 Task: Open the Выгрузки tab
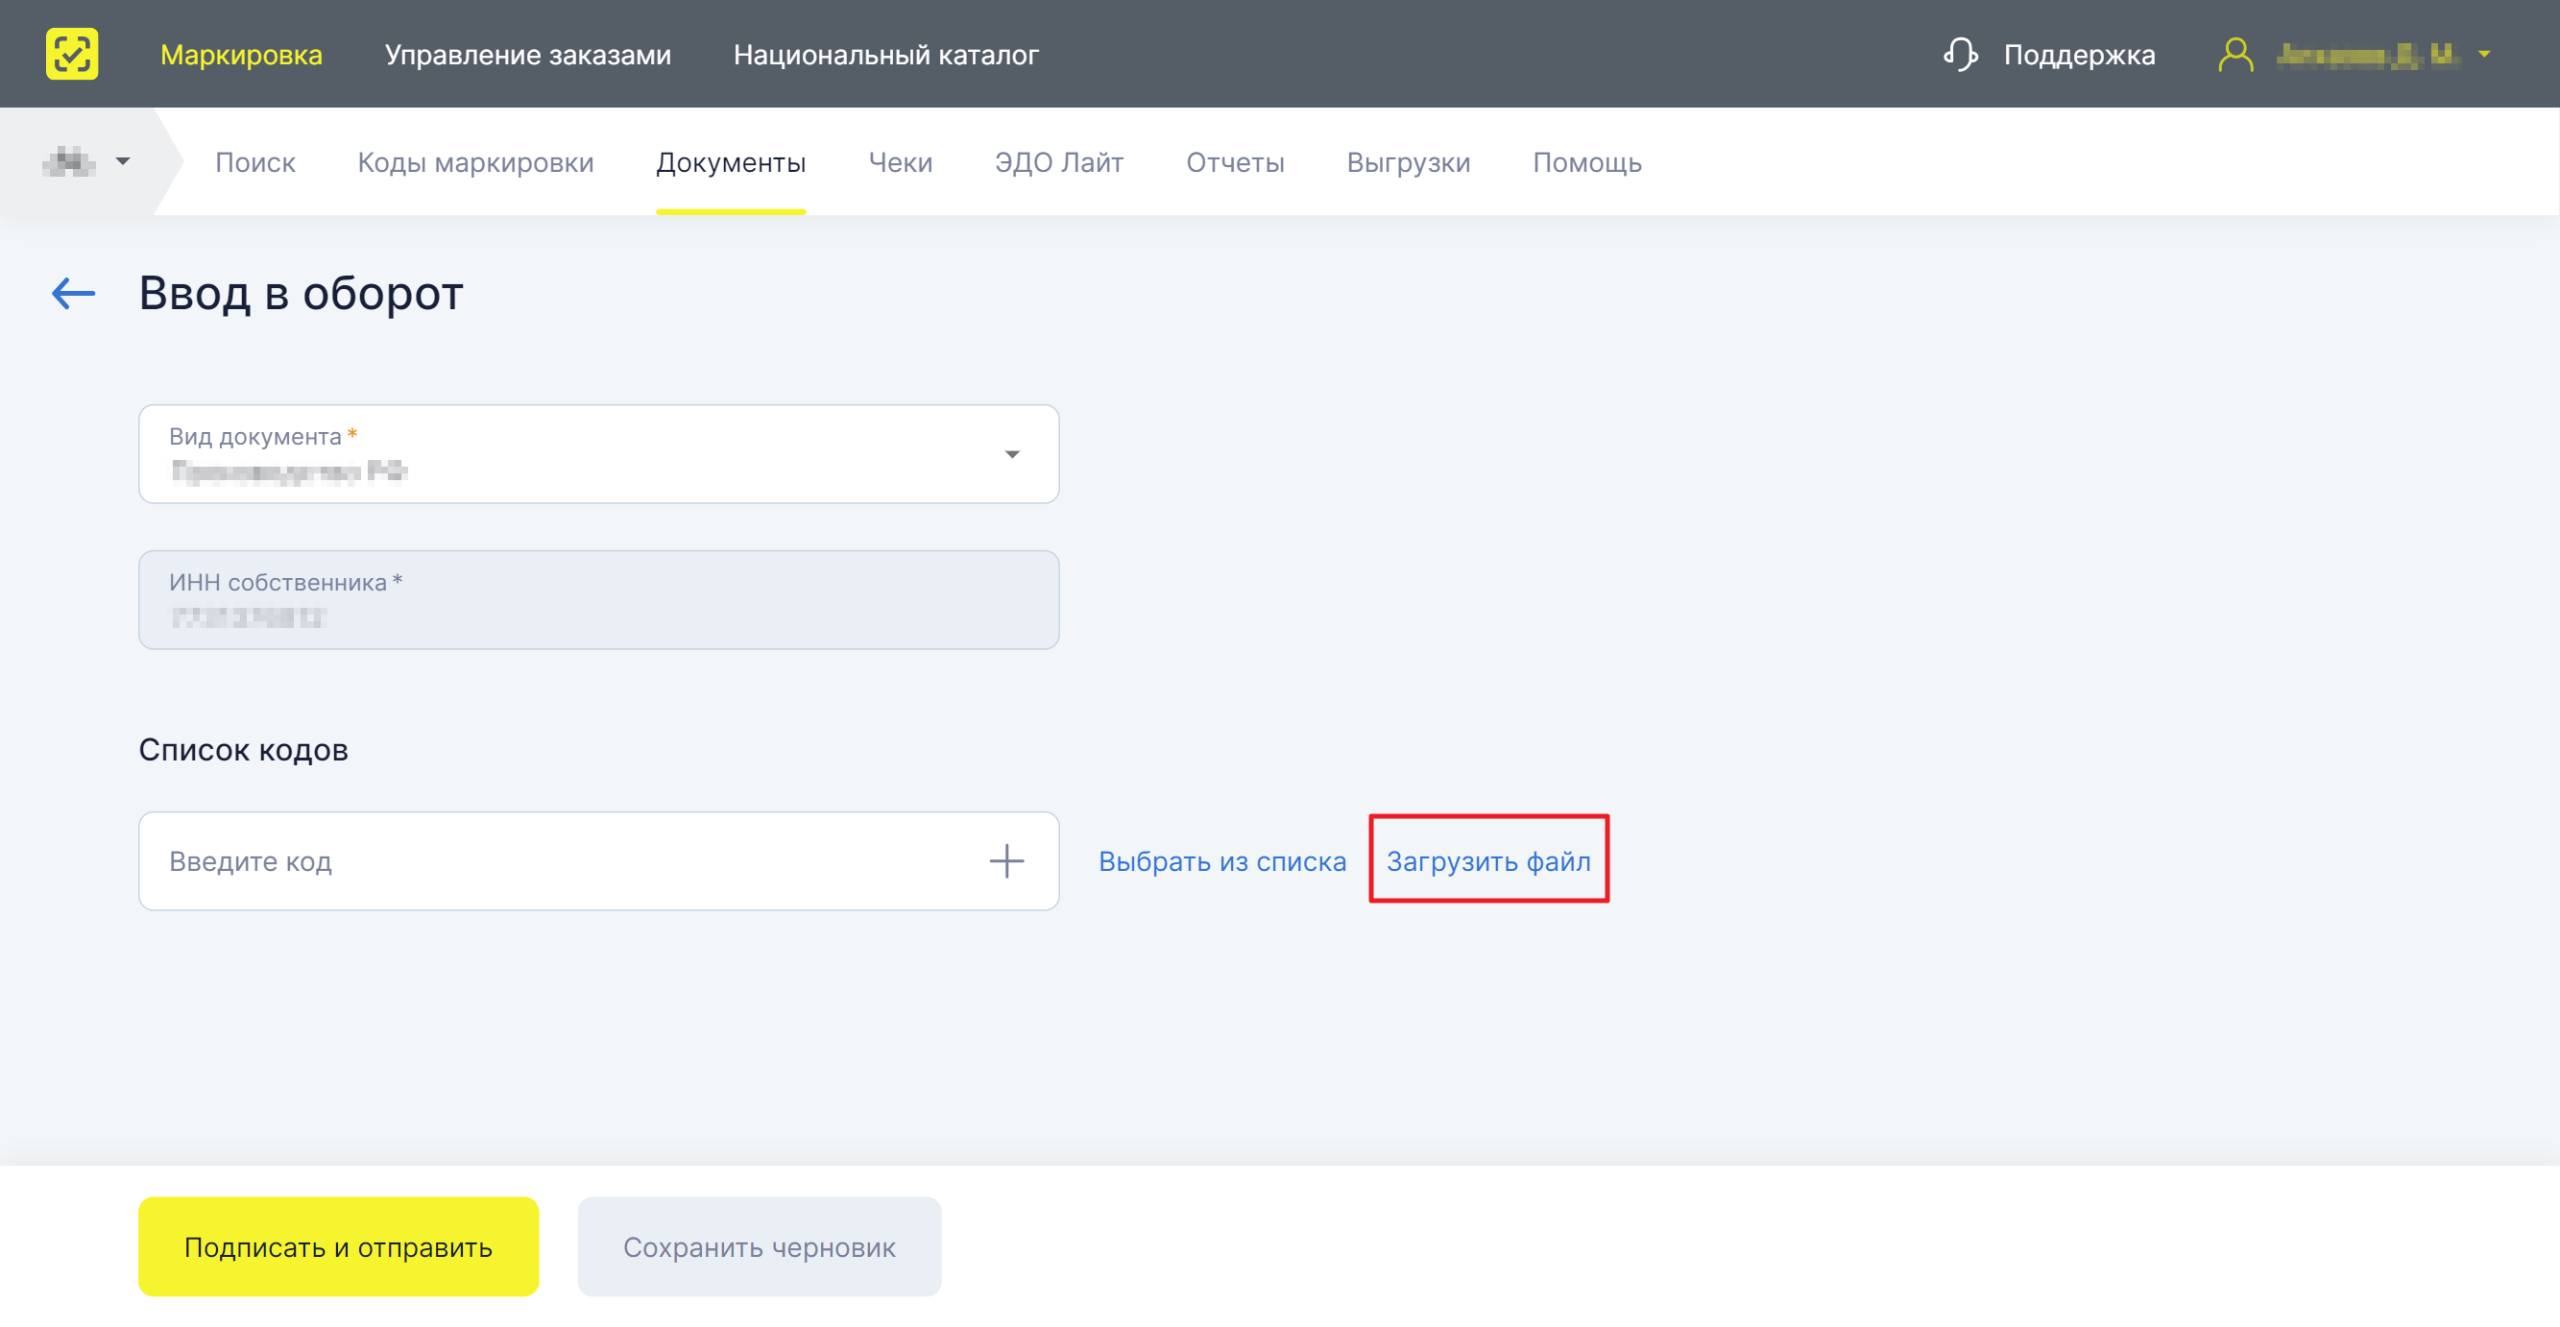tap(1408, 162)
